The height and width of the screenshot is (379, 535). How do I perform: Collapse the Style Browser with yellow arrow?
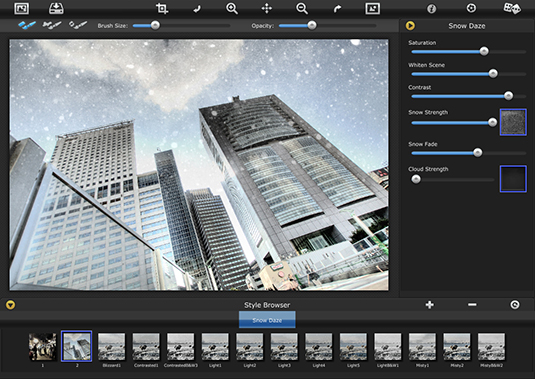10,305
